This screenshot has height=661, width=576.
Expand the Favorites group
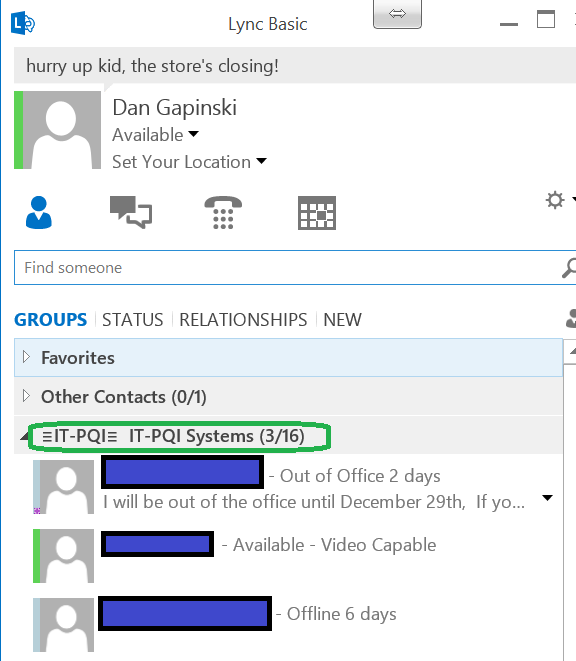26,357
